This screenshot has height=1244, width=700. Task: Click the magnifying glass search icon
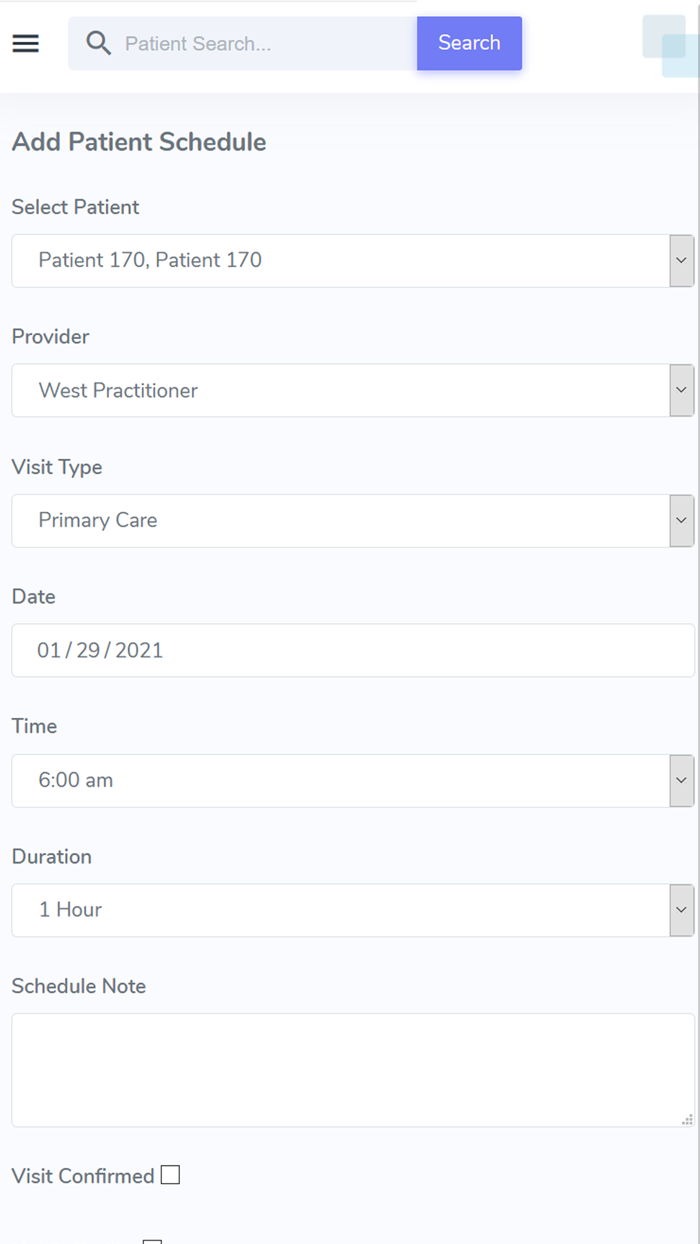point(97,43)
